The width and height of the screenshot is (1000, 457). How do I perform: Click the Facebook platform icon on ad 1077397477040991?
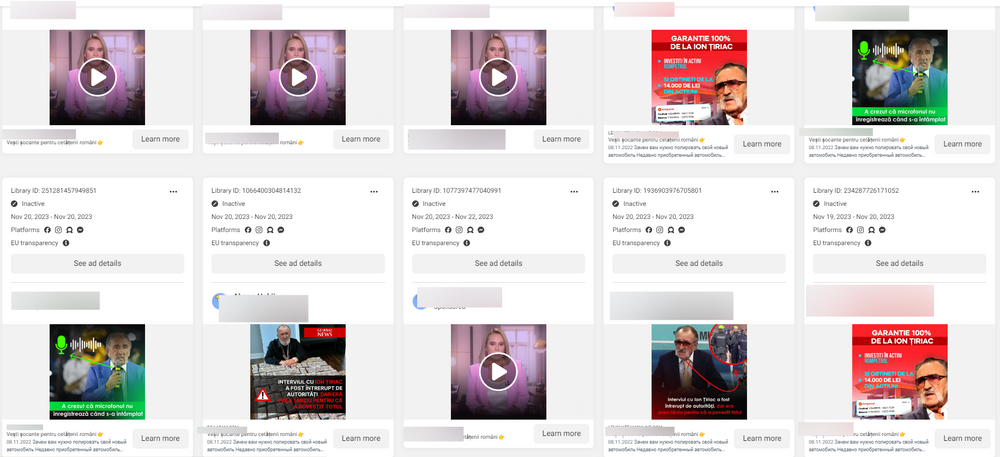448,230
